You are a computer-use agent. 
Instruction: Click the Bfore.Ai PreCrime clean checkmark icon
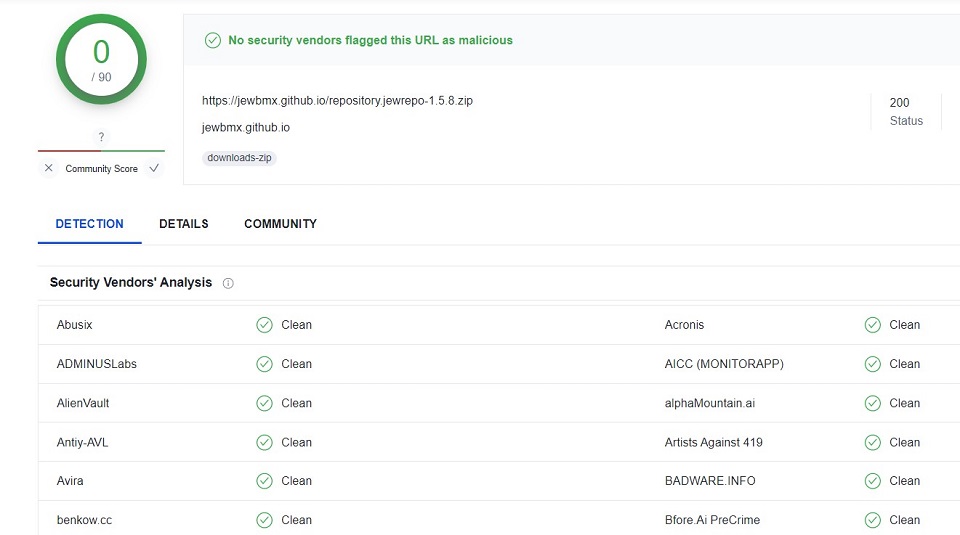872,520
